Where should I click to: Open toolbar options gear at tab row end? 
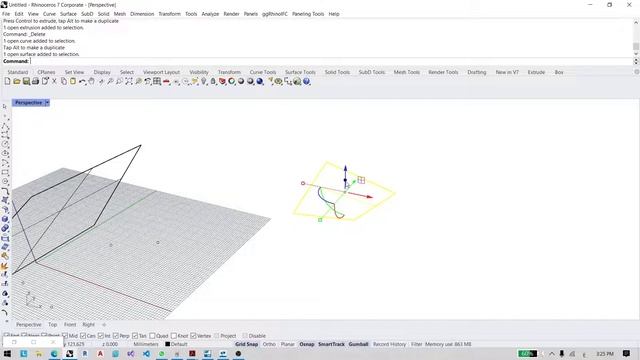coord(637,72)
